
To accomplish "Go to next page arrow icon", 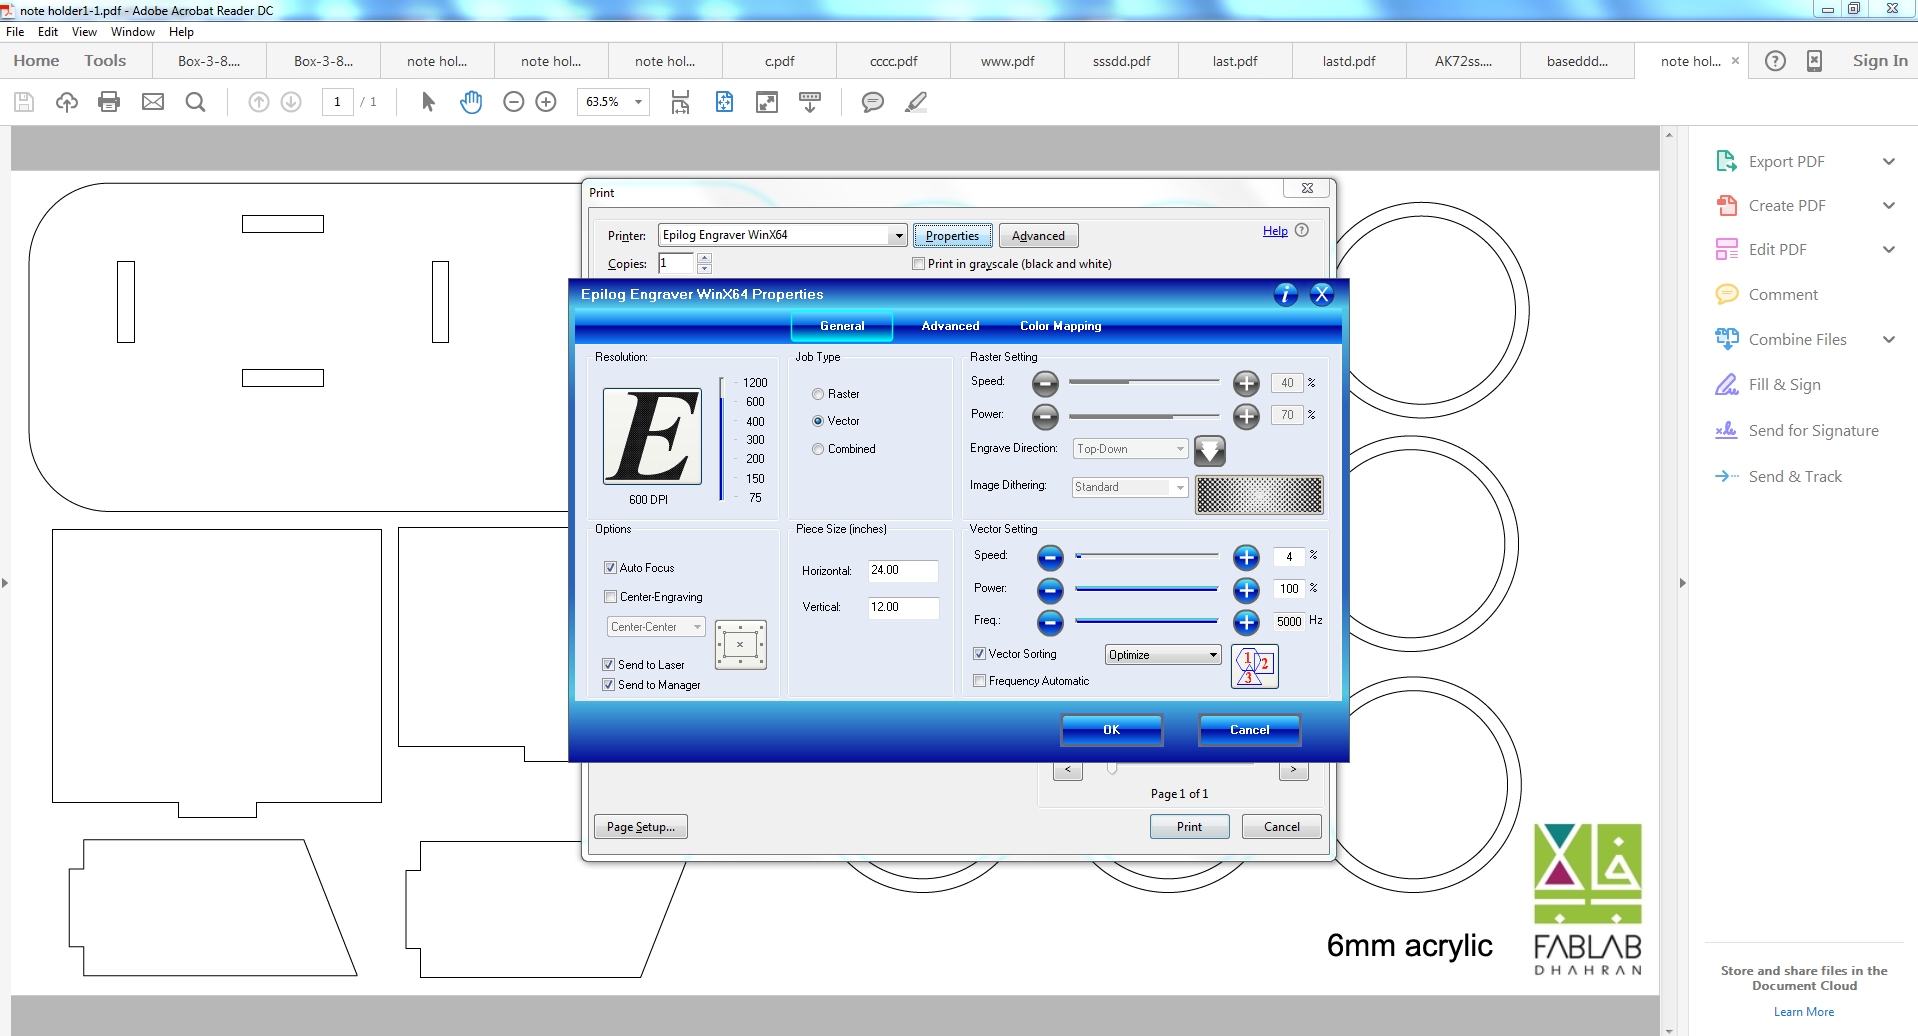I will pyautogui.click(x=291, y=102).
